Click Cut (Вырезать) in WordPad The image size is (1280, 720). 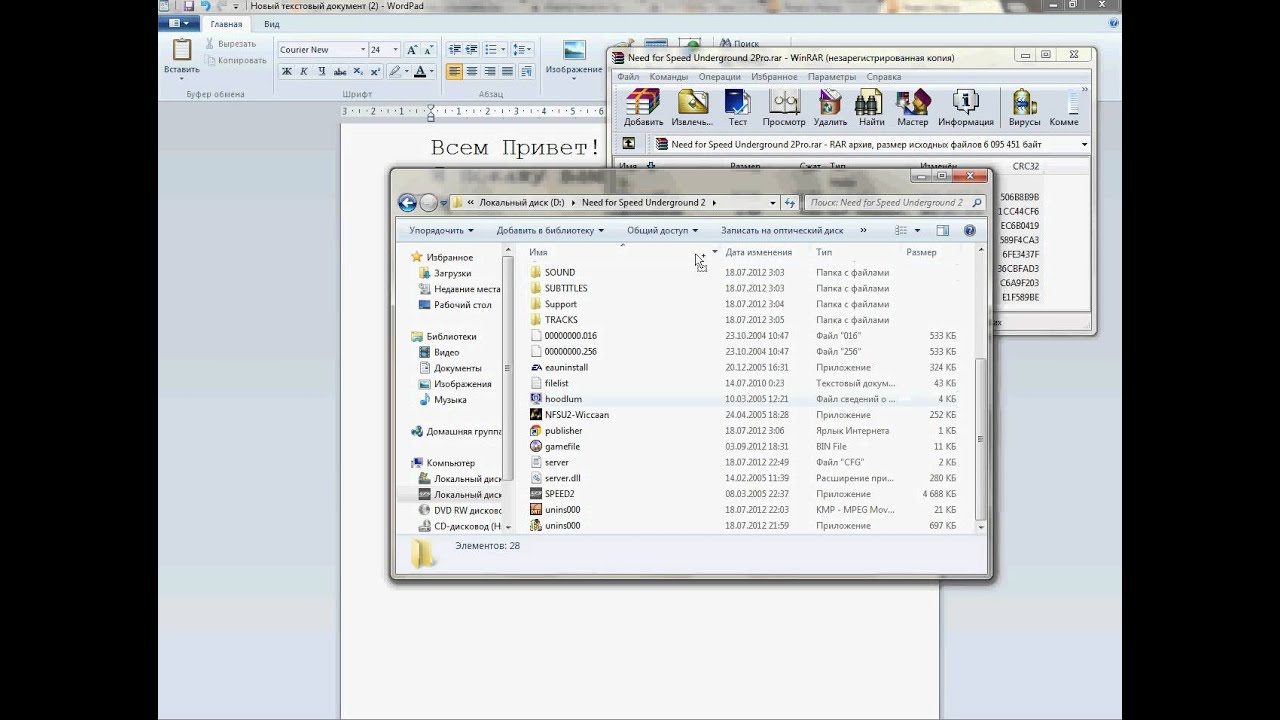pos(231,44)
